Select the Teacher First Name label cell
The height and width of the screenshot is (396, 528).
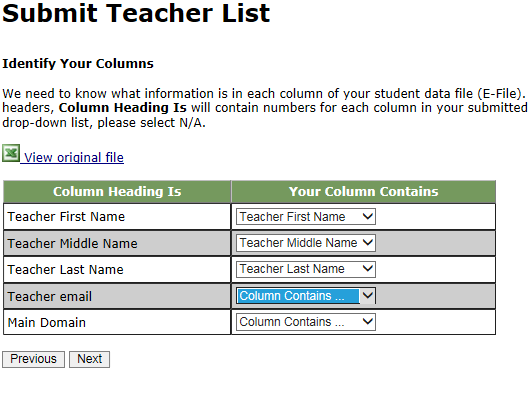[117, 217]
